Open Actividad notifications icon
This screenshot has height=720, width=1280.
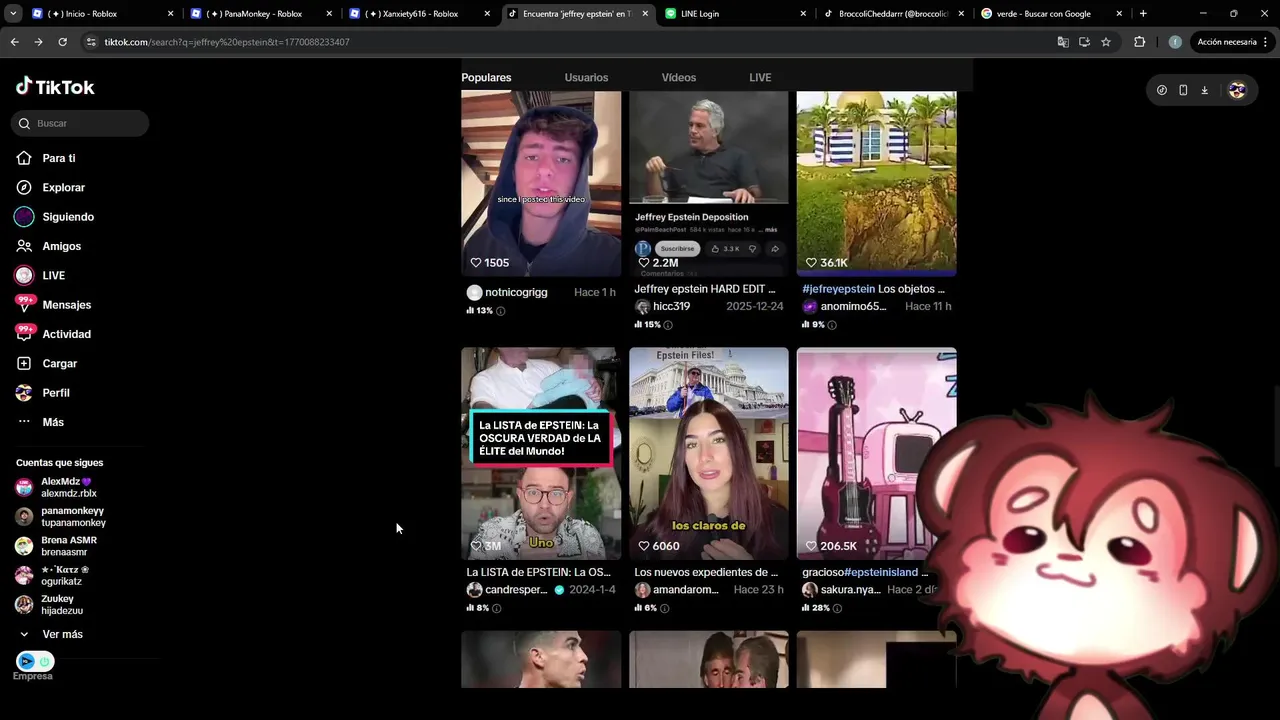(24, 333)
